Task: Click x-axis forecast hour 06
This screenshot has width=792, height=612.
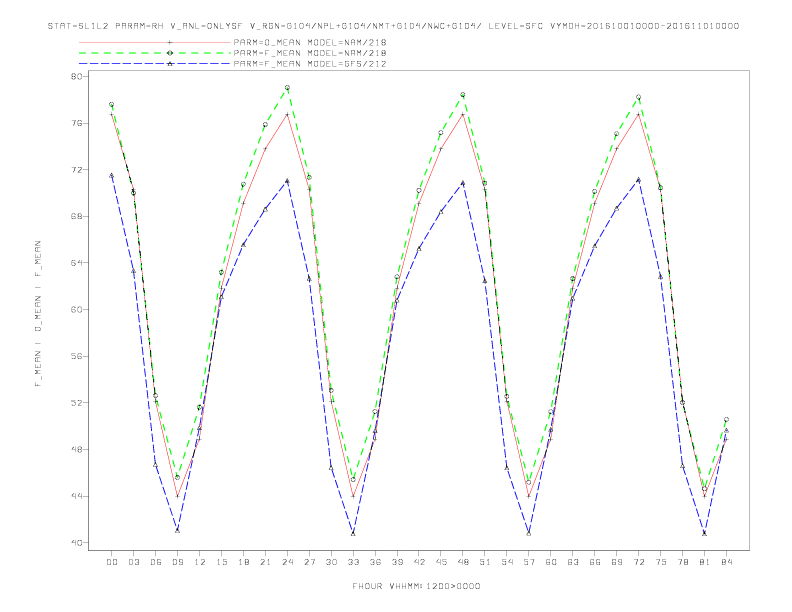Action: tap(156, 562)
